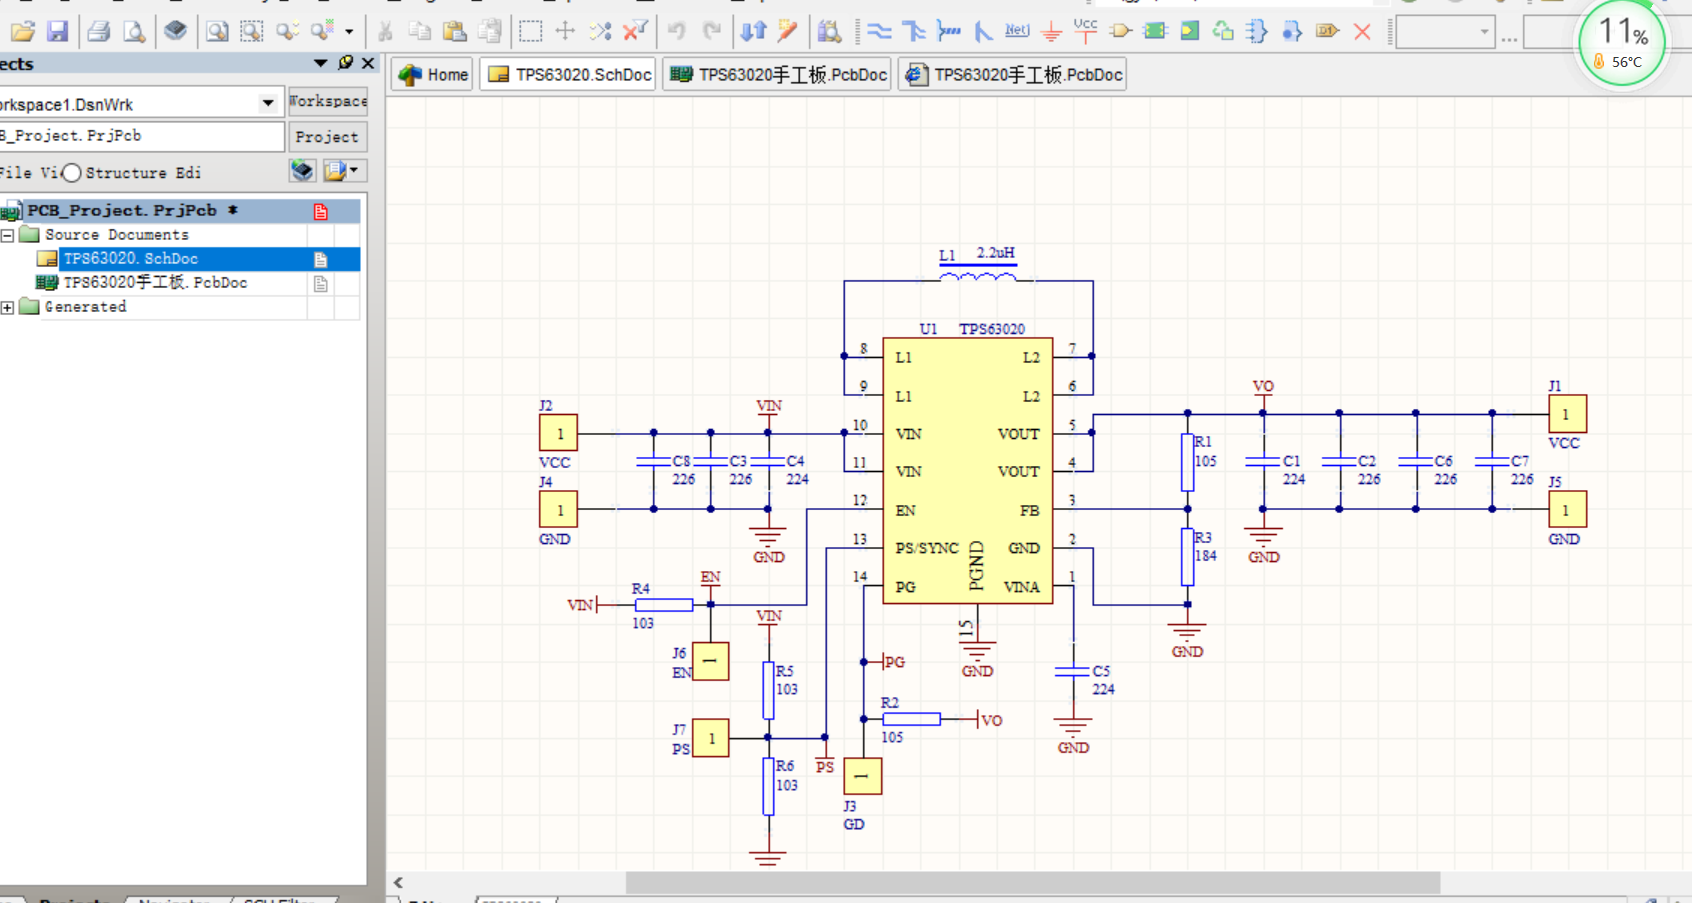The width and height of the screenshot is (1692, 903).
Task: Open the zoom selected objects dropdown arrow
Action: click(x=349, y=31)
